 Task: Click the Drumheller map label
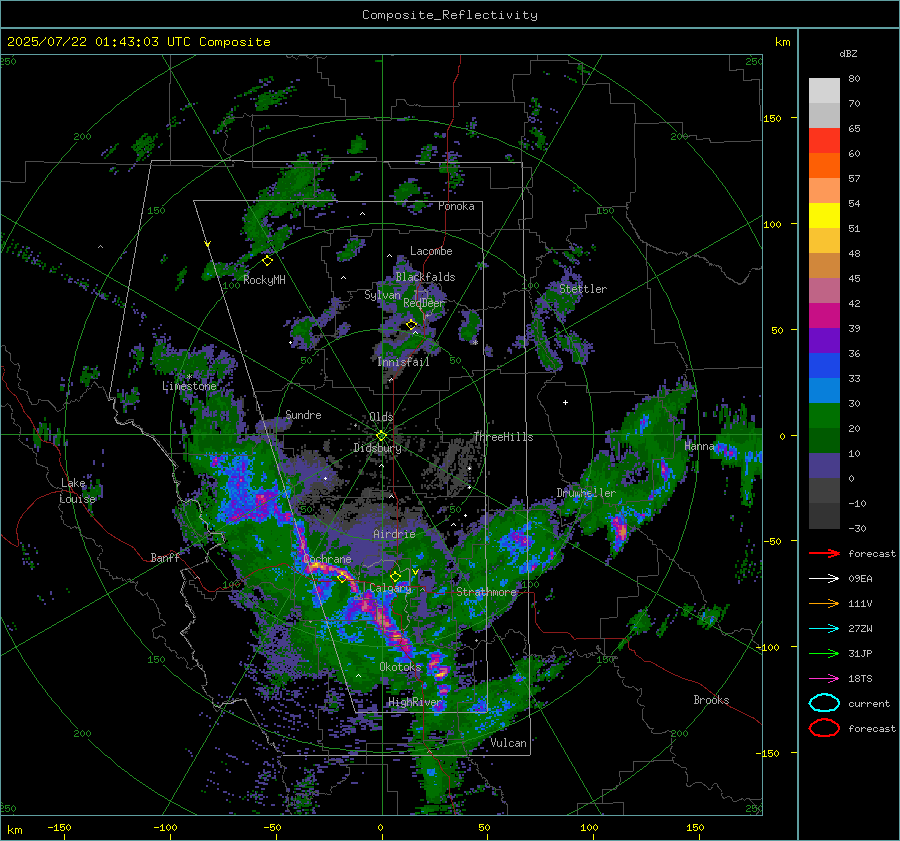click(x=586, y=493)
